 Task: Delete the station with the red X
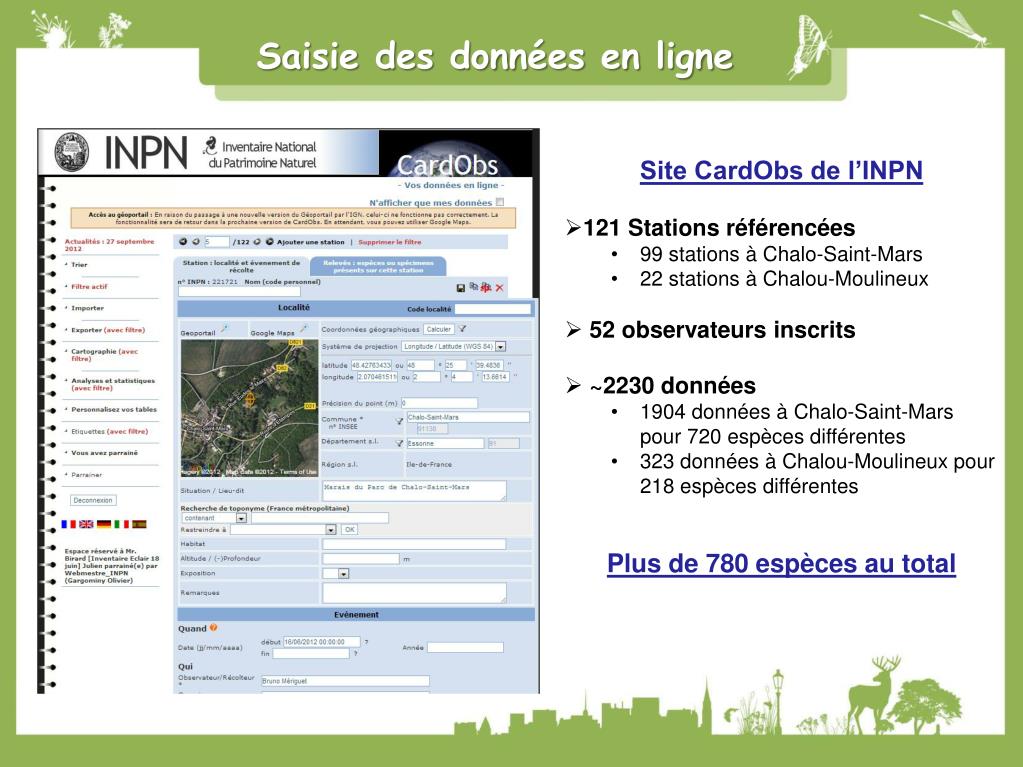(500, 288)
